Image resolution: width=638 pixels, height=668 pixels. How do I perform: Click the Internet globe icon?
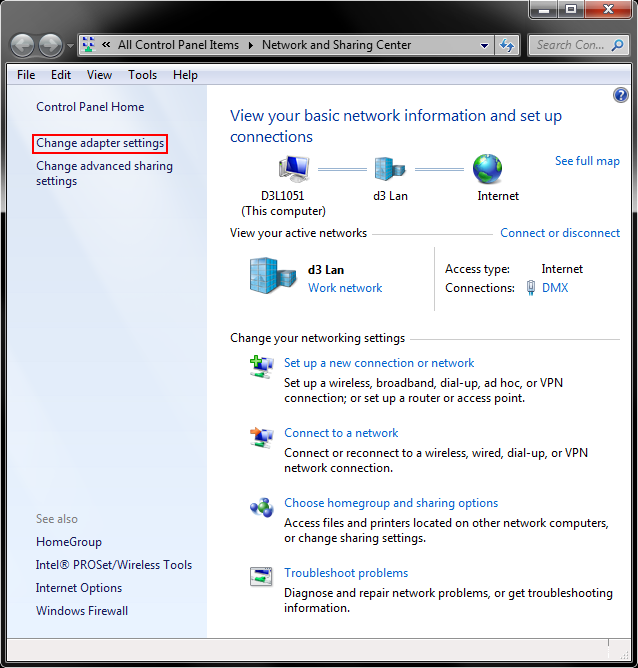[488, 169]
